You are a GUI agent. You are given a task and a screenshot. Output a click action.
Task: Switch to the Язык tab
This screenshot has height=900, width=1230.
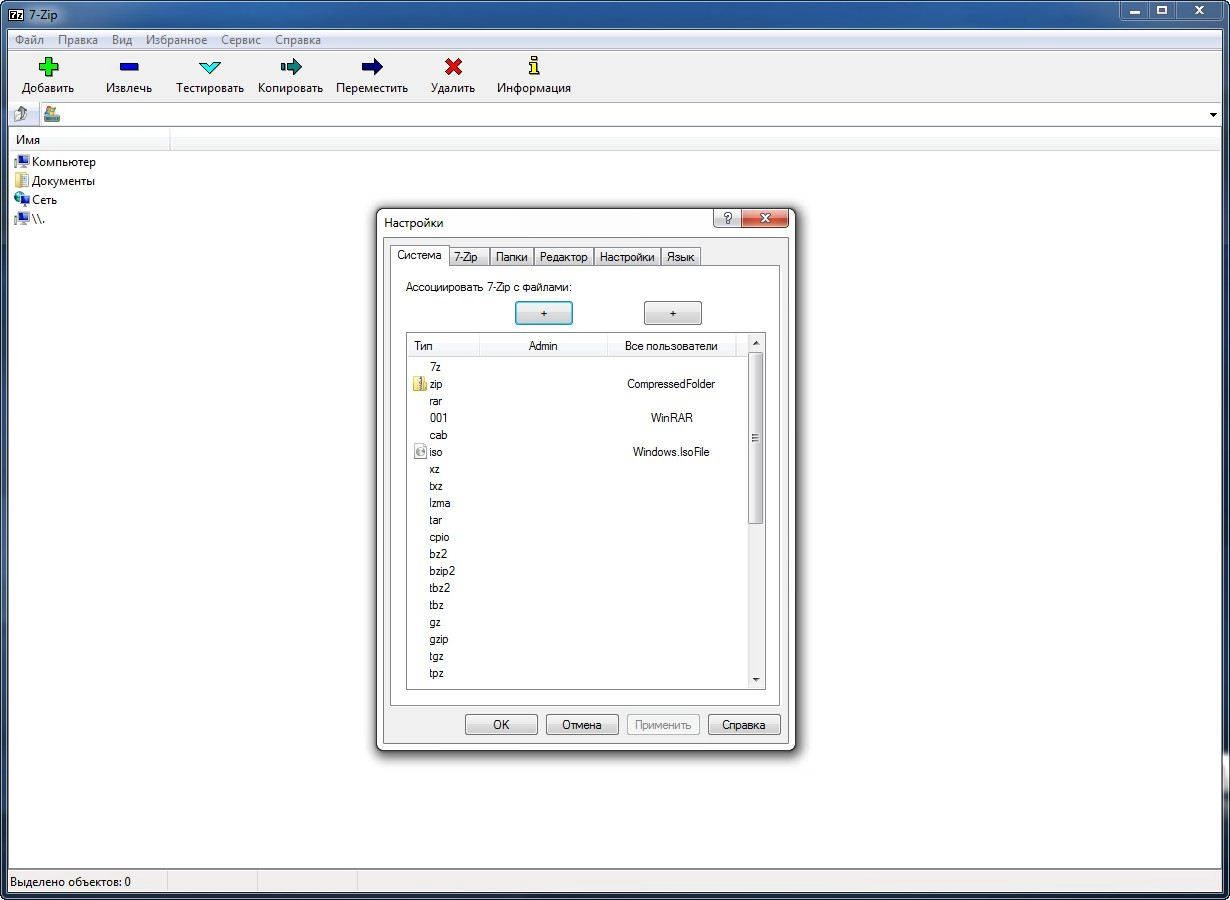(x=680, y=257)
